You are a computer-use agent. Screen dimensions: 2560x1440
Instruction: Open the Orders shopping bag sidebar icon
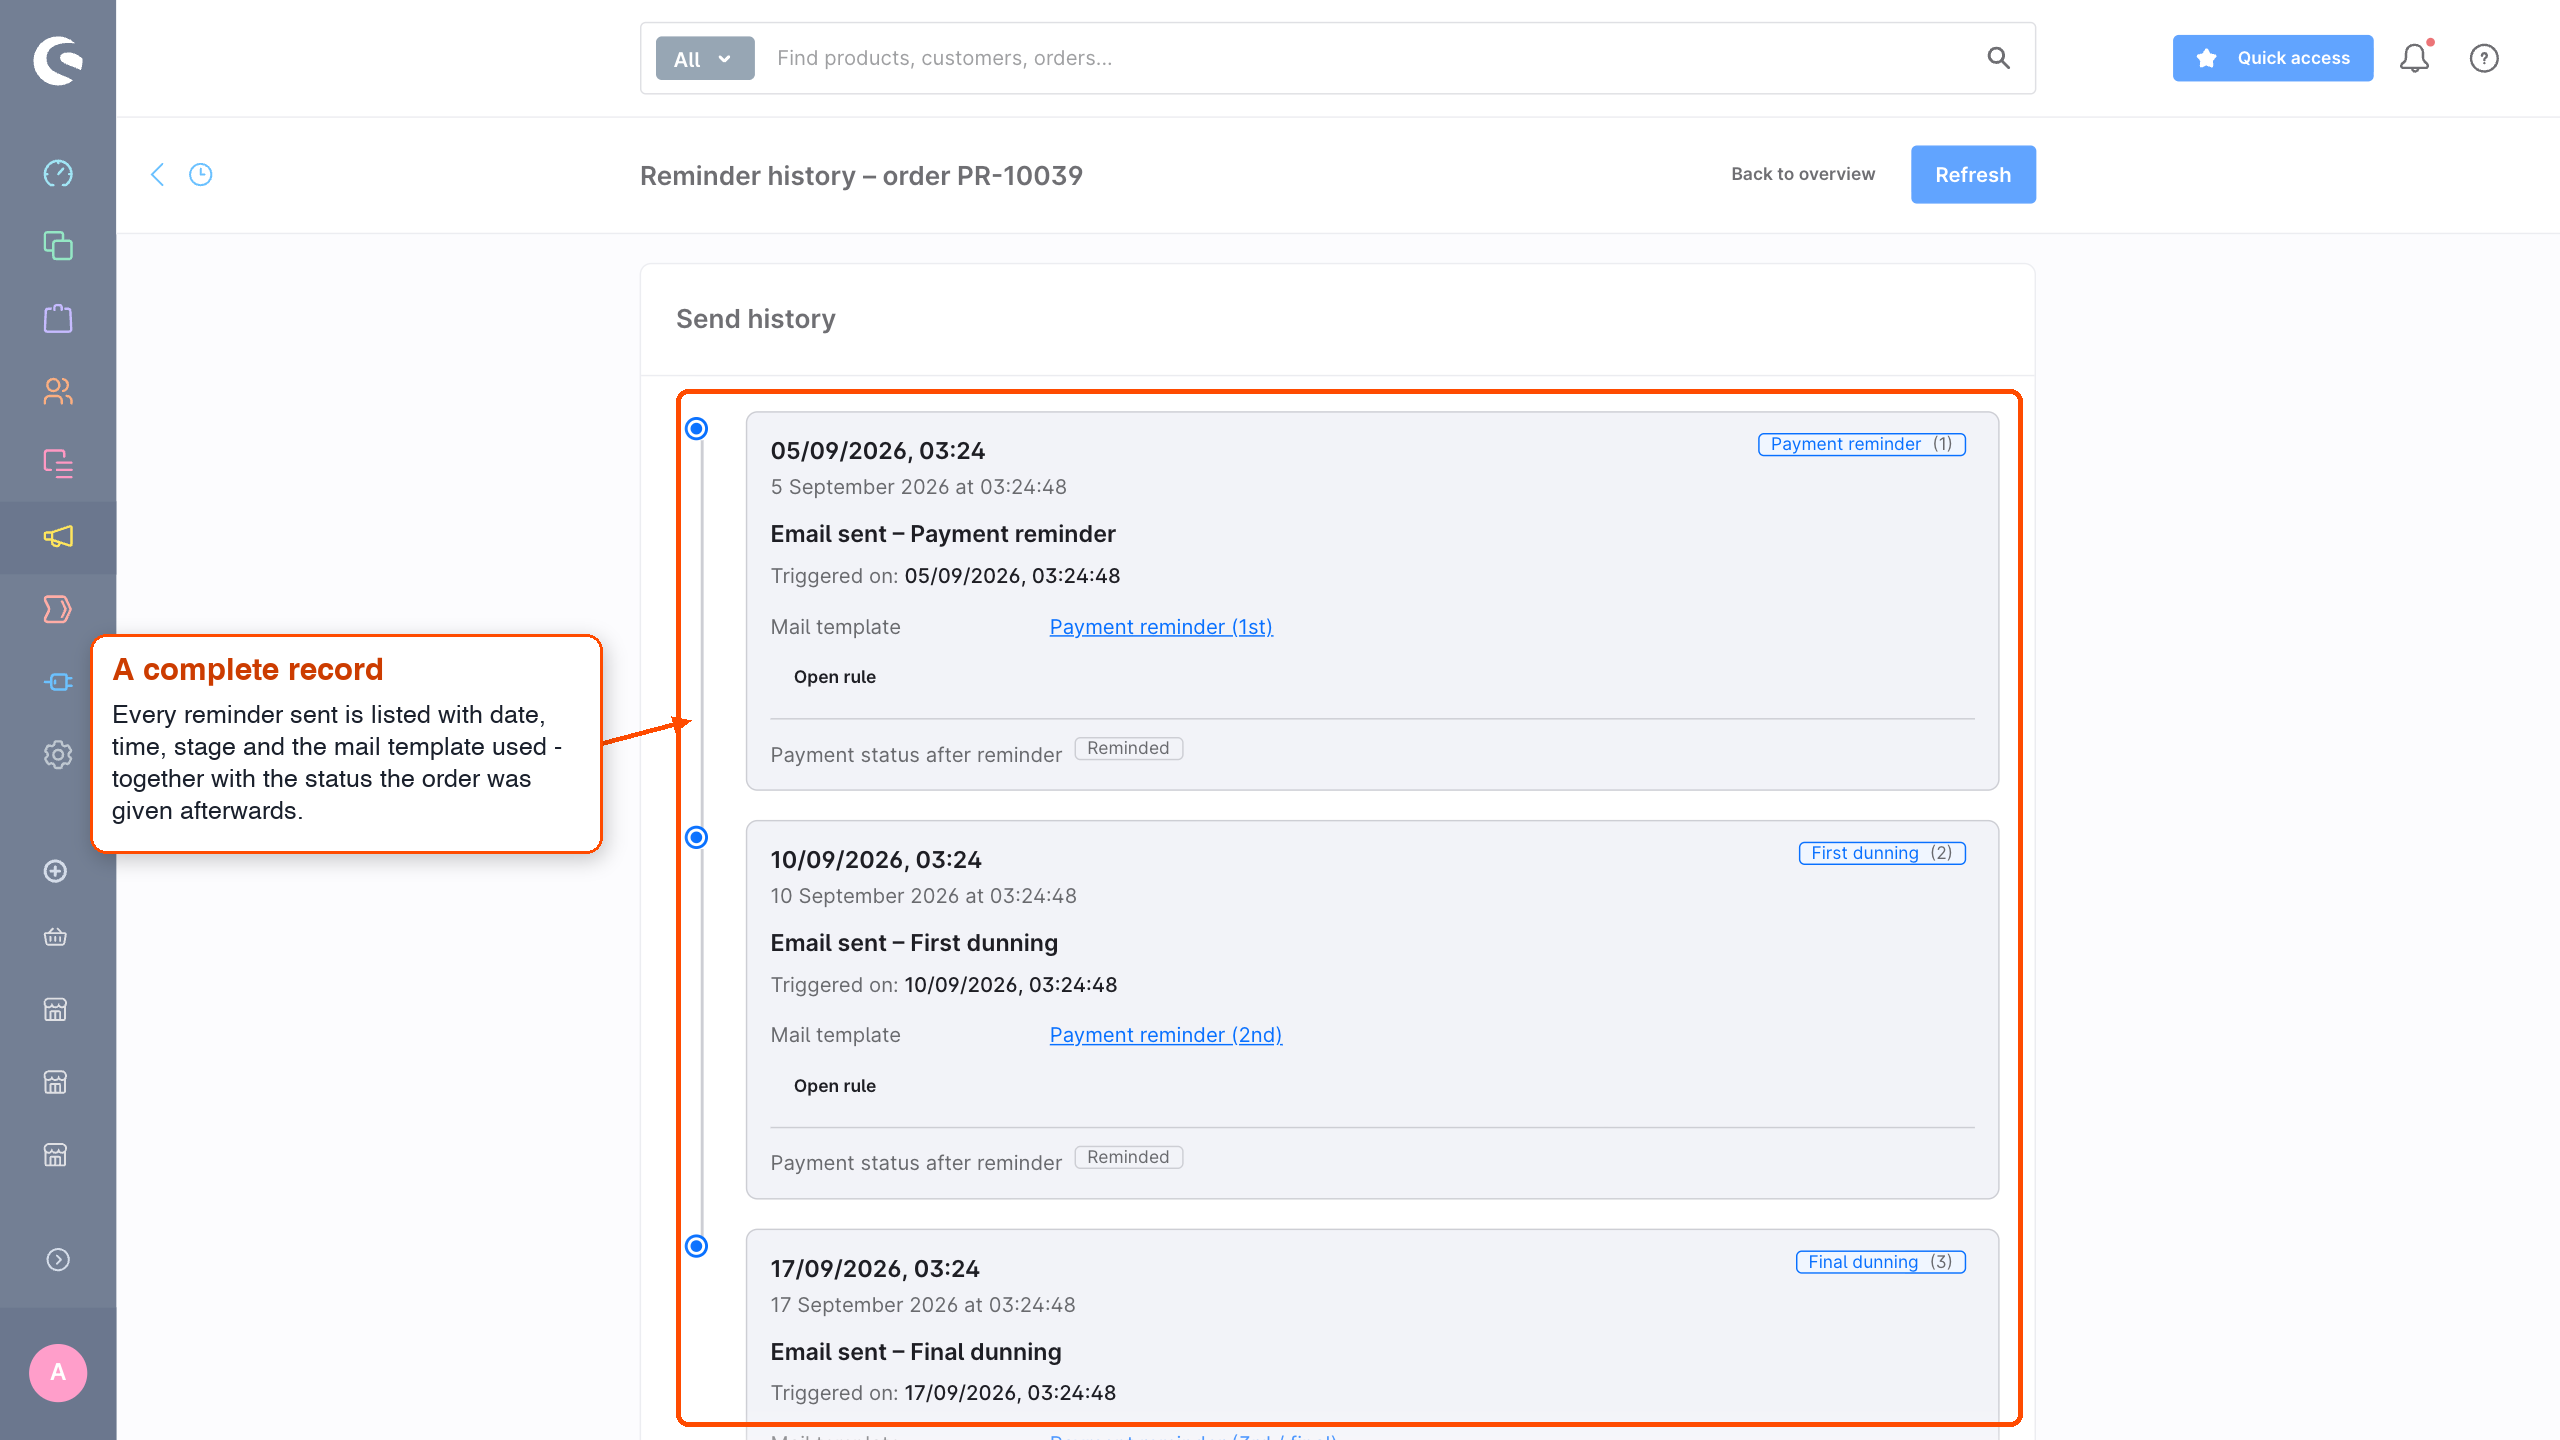58,318
